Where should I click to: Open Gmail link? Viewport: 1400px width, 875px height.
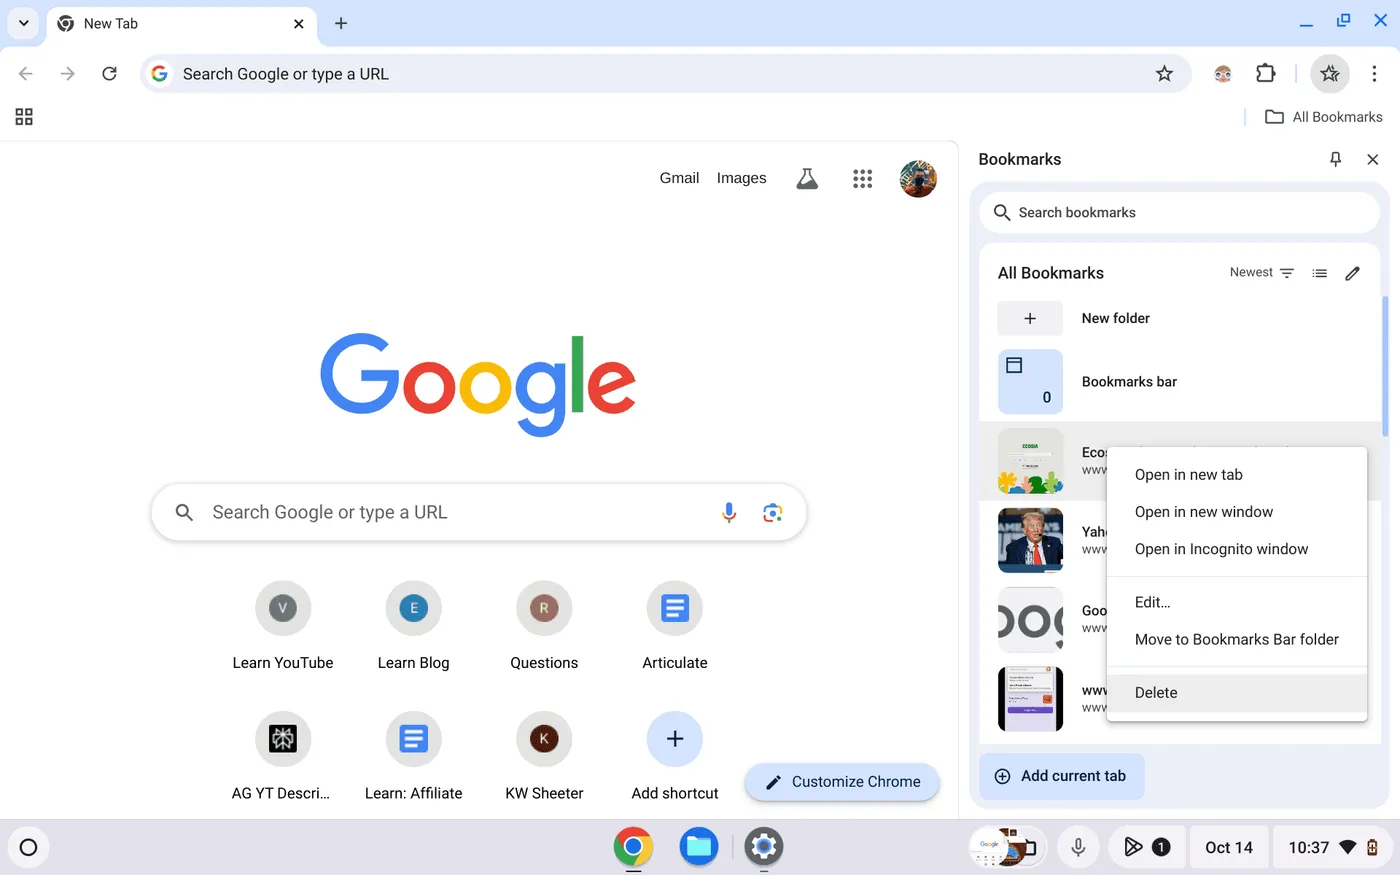(x=679, y=178)
